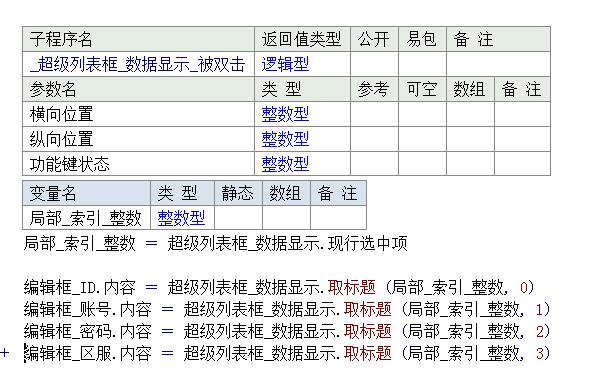Select variable name 局部_索引_整数 in variable table
The image size is (616, 386).
click(86, 218)
